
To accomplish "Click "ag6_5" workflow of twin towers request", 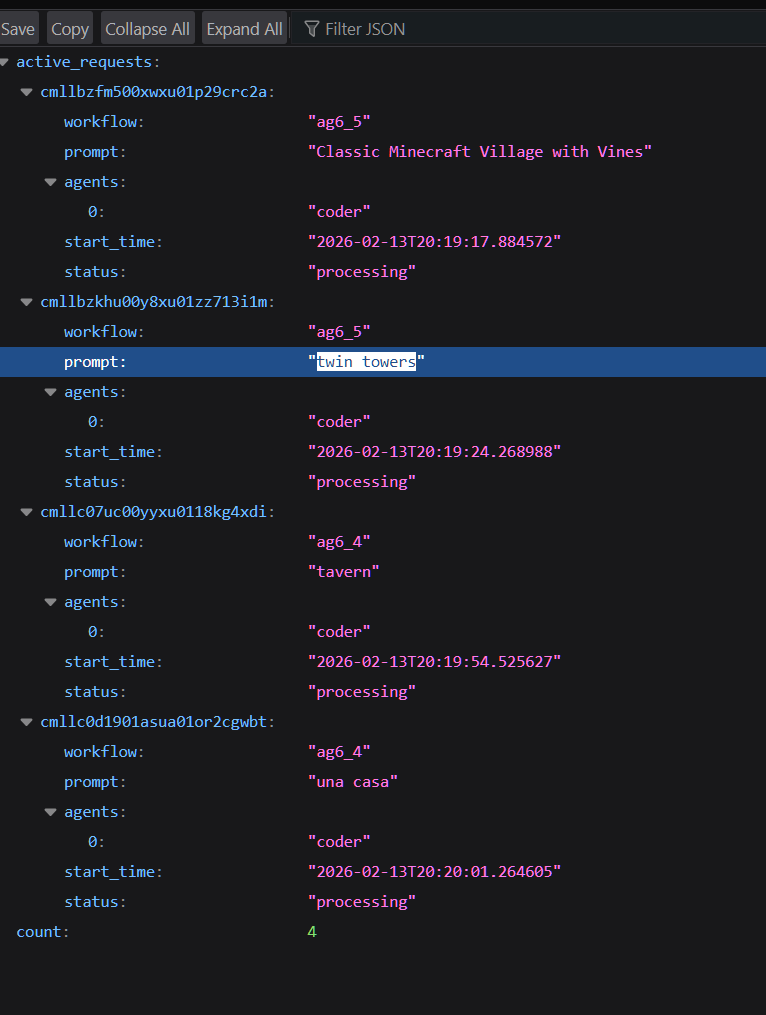I will (x=339, y=331).
